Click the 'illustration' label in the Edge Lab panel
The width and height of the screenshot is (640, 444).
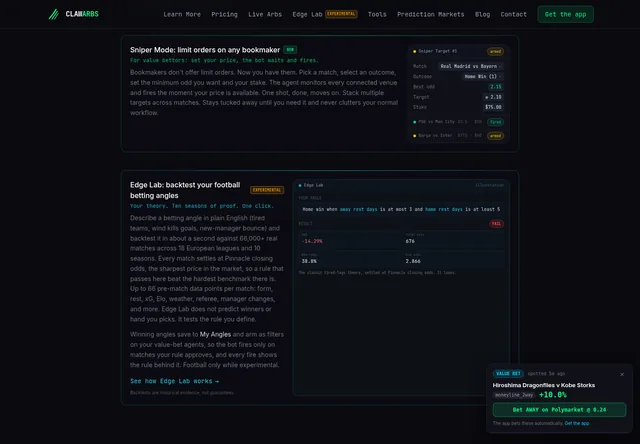pyautogui.click(x=489, y=185)
